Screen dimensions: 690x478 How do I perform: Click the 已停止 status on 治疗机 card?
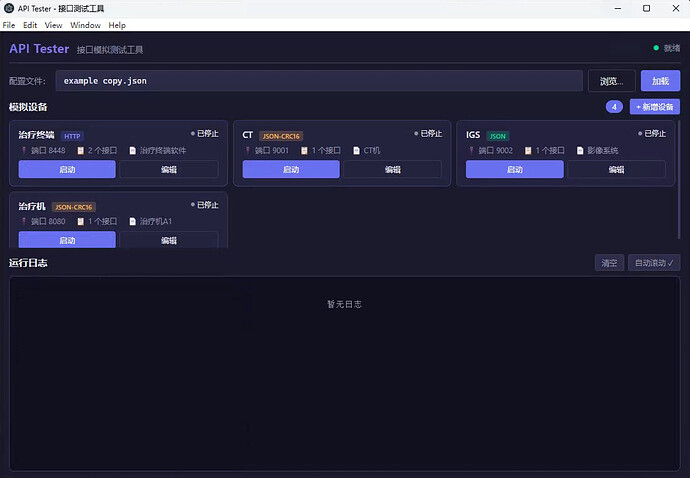tap(205, 205)
